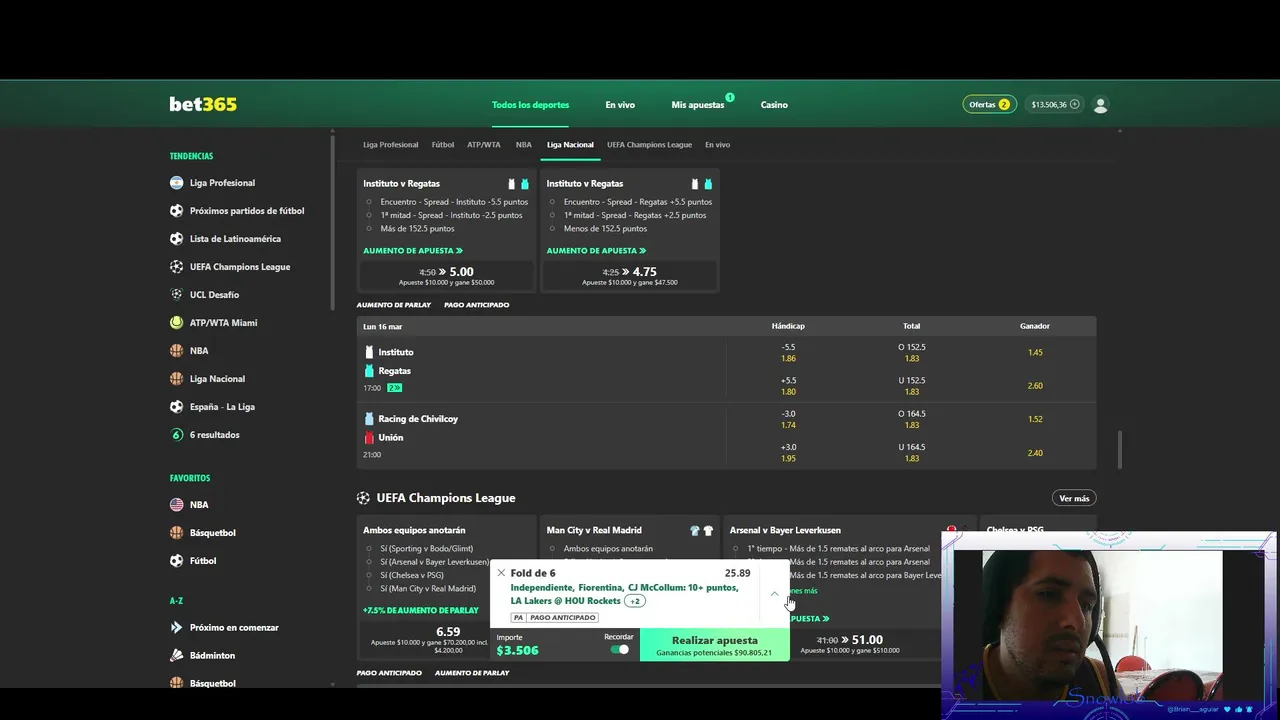The image size is (1280, 720).
Task: Click the soccer ball icon by UEFA Champions League heading
Action: (363, 498)
